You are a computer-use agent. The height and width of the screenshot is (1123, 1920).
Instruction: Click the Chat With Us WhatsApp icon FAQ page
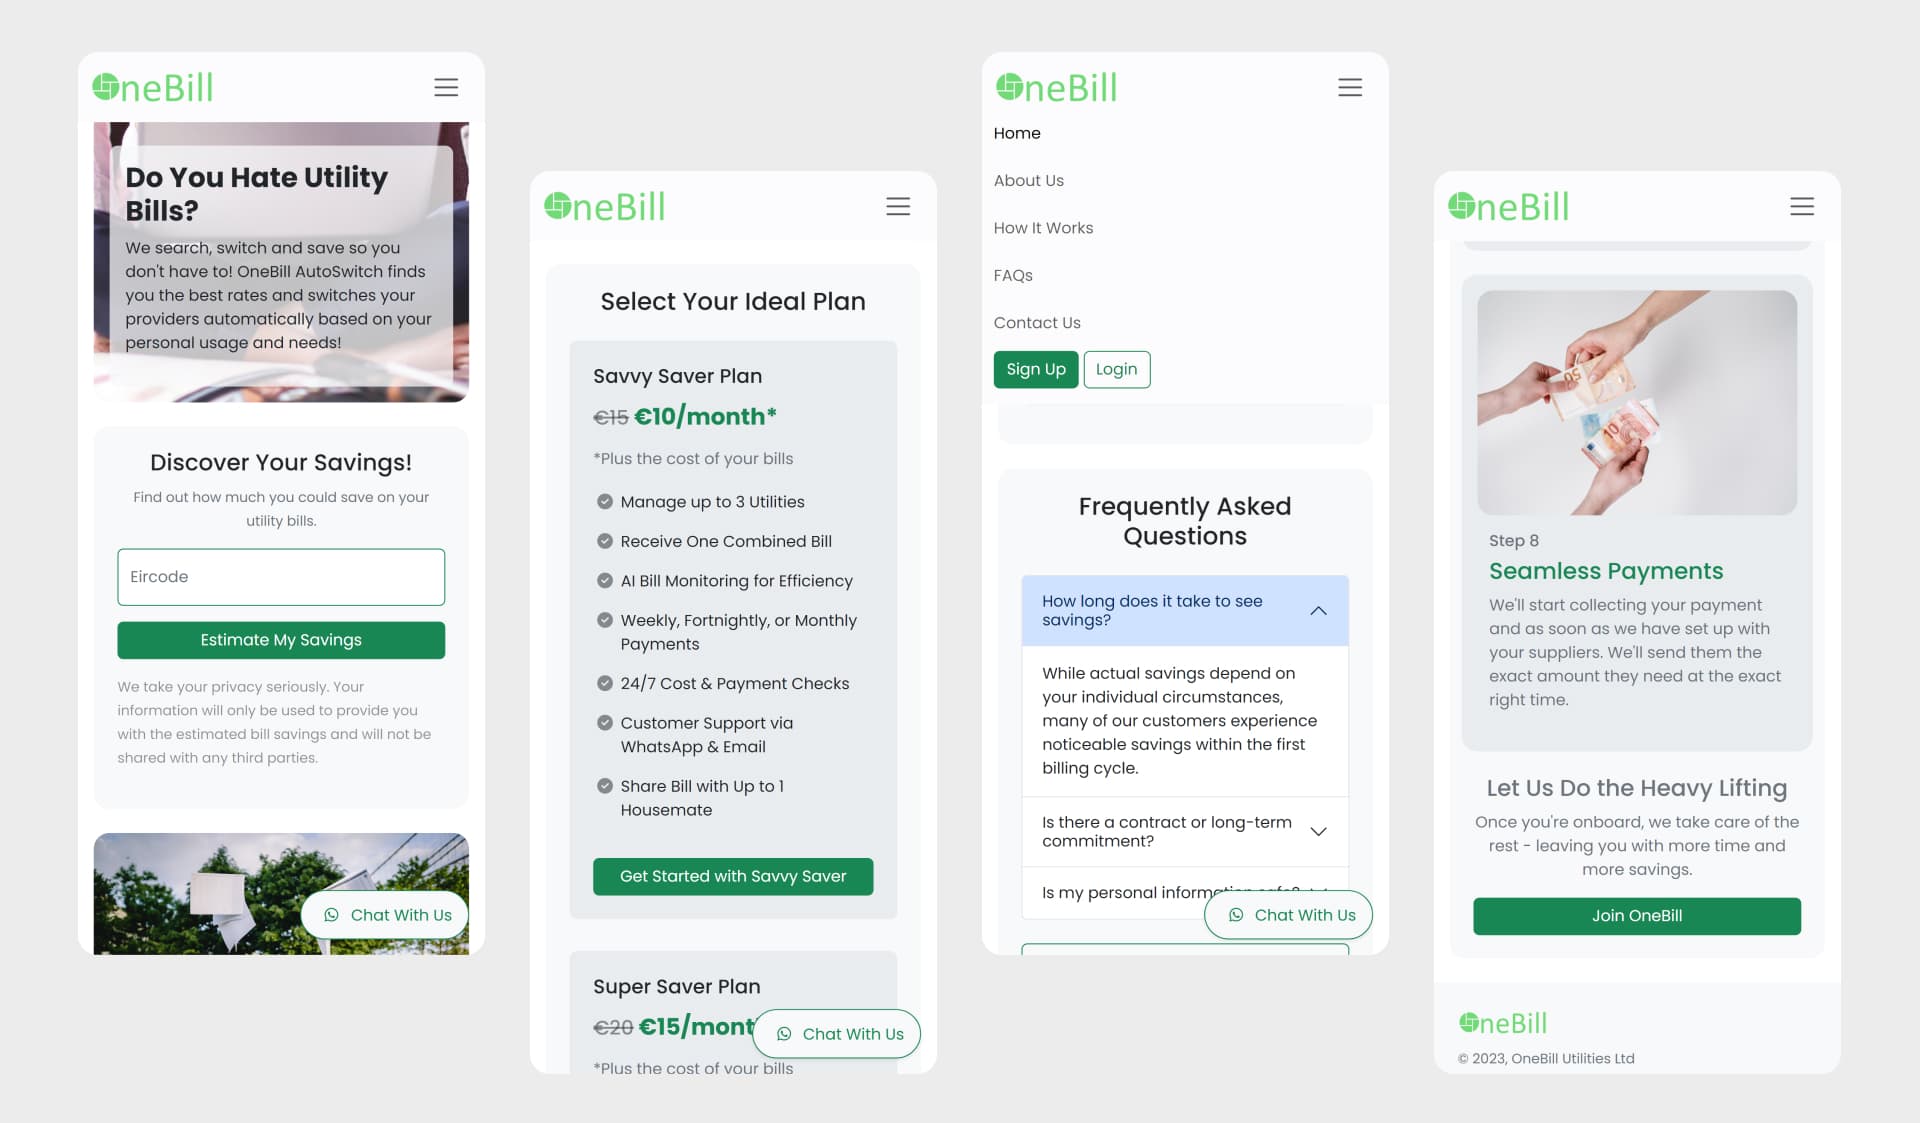(x=1235, y=914)
